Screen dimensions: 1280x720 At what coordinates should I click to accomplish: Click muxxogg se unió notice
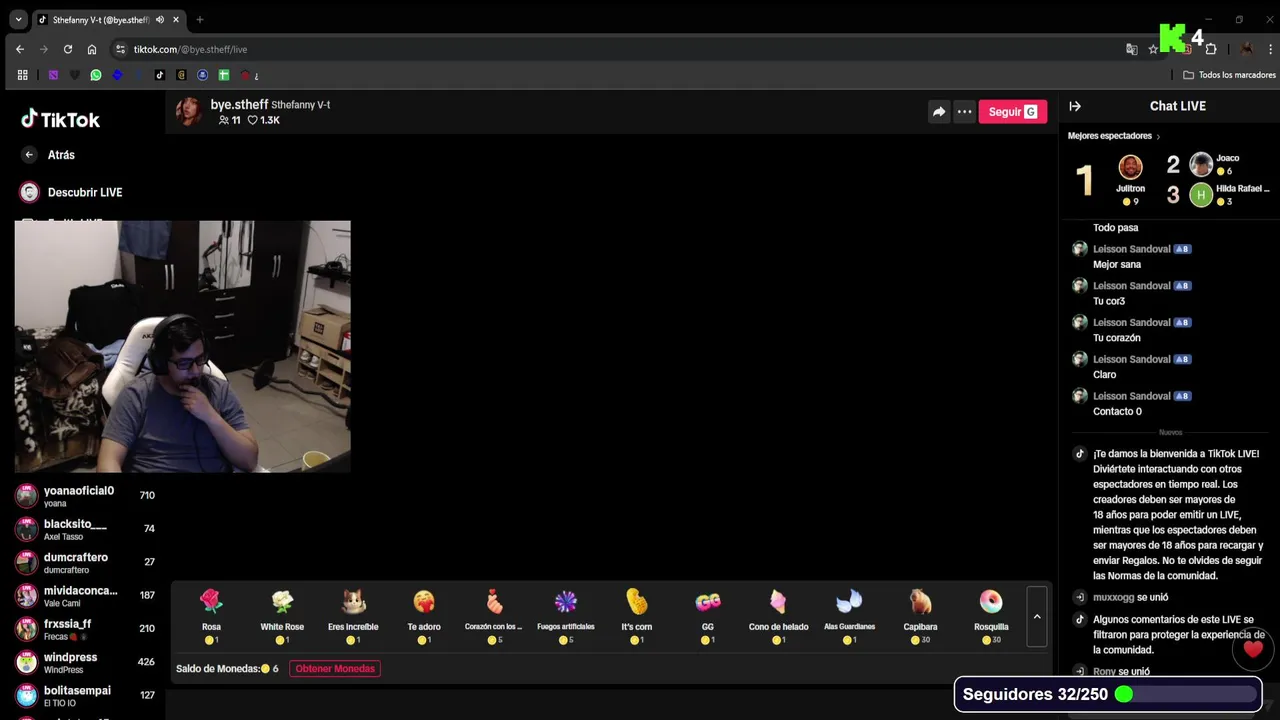[1130, 597]
